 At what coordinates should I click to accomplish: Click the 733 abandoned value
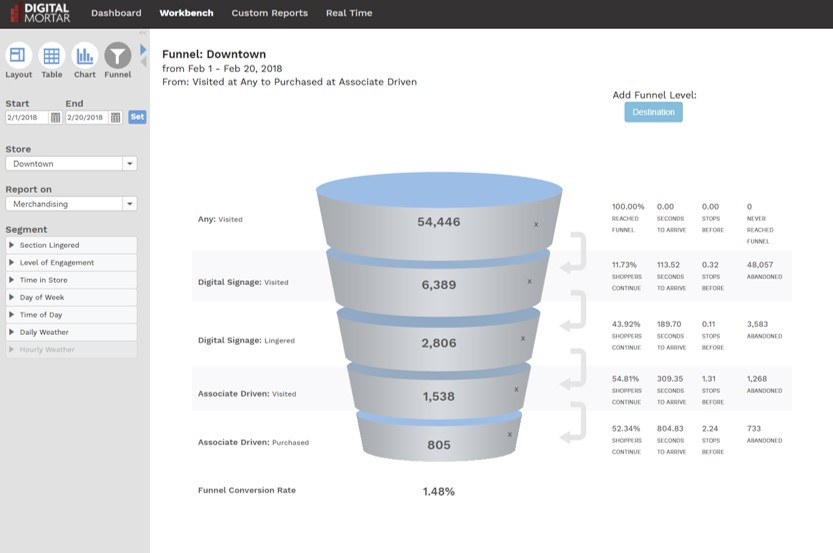(754, 428)
